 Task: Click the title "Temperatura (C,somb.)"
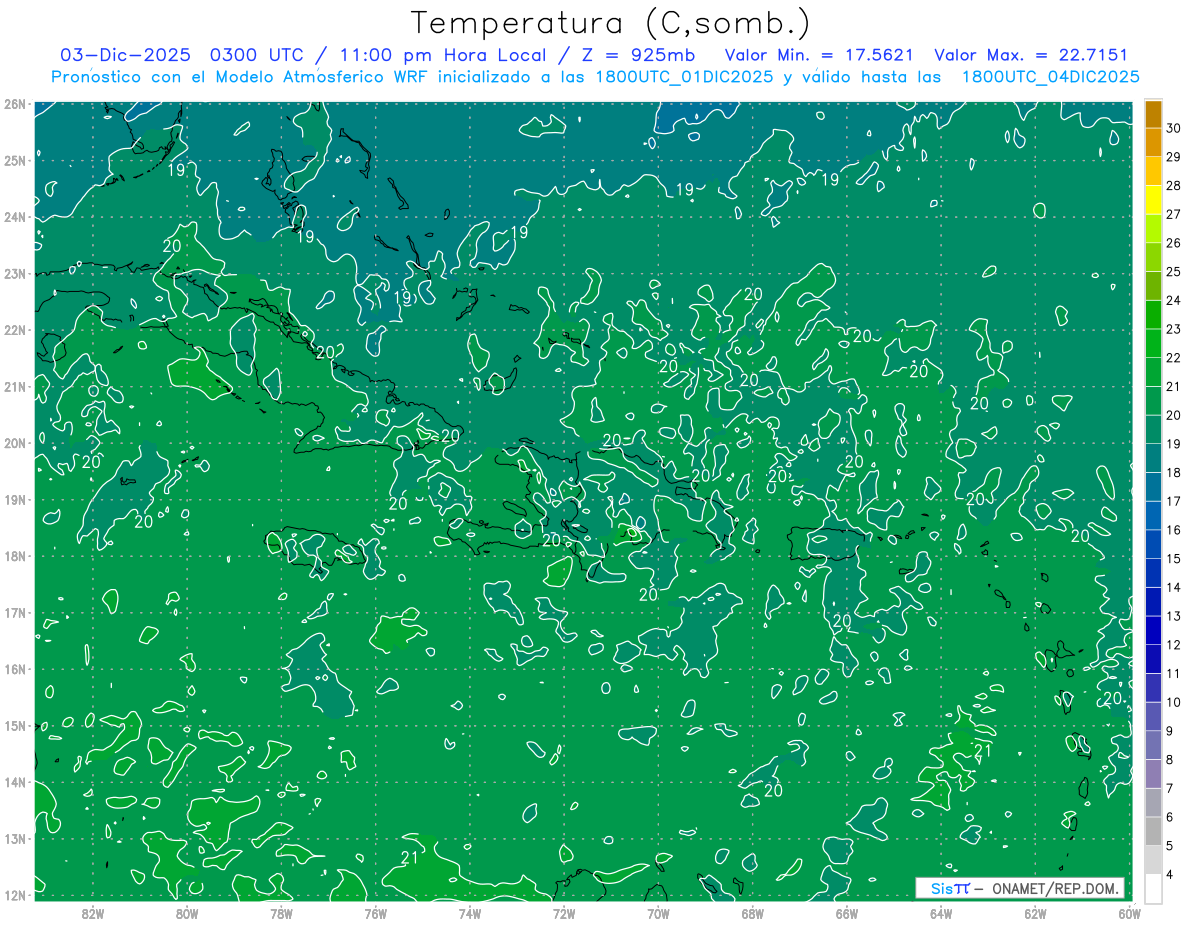click(x=611, y=24)
